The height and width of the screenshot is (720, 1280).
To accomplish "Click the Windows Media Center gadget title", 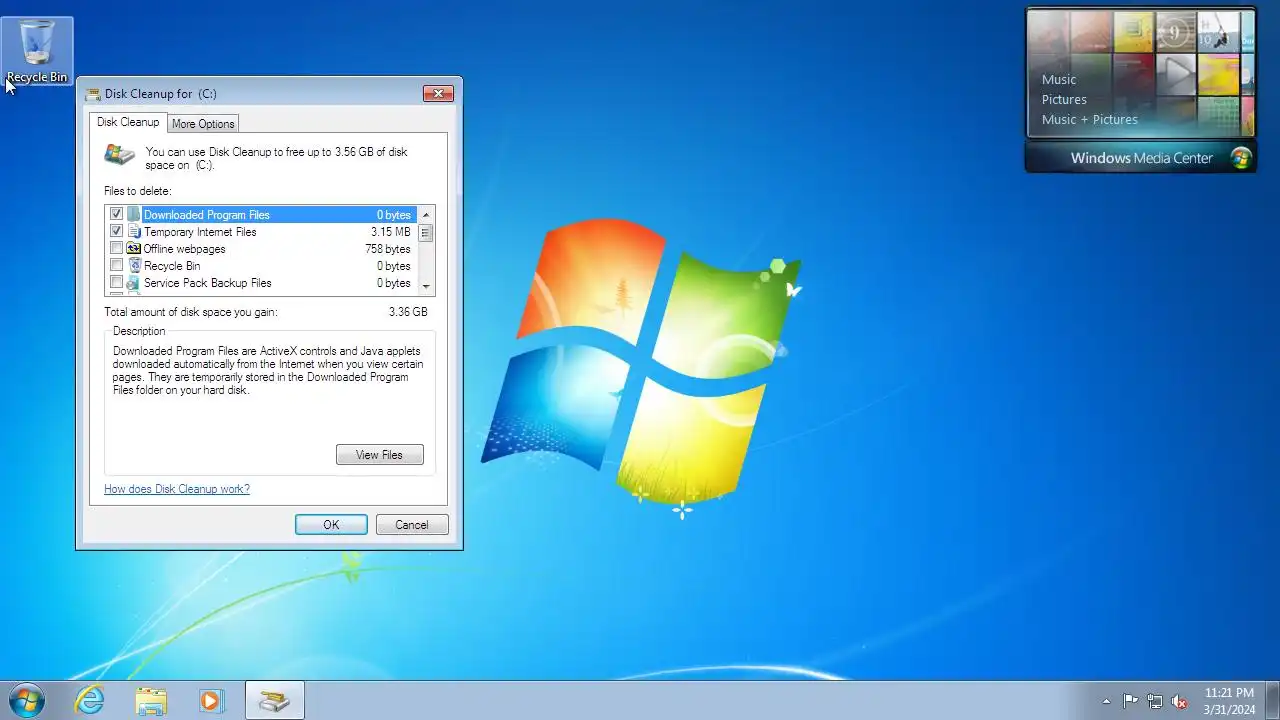I will (x=1142, y=158).
